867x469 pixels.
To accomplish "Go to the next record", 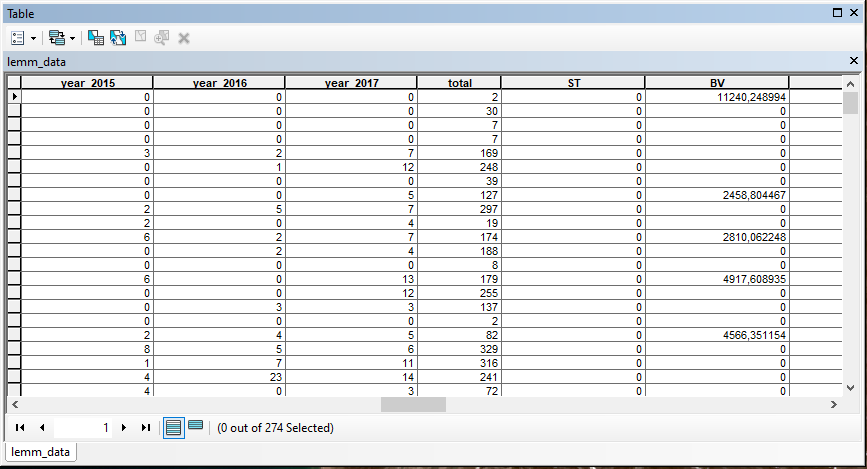I will pos(124,428).
